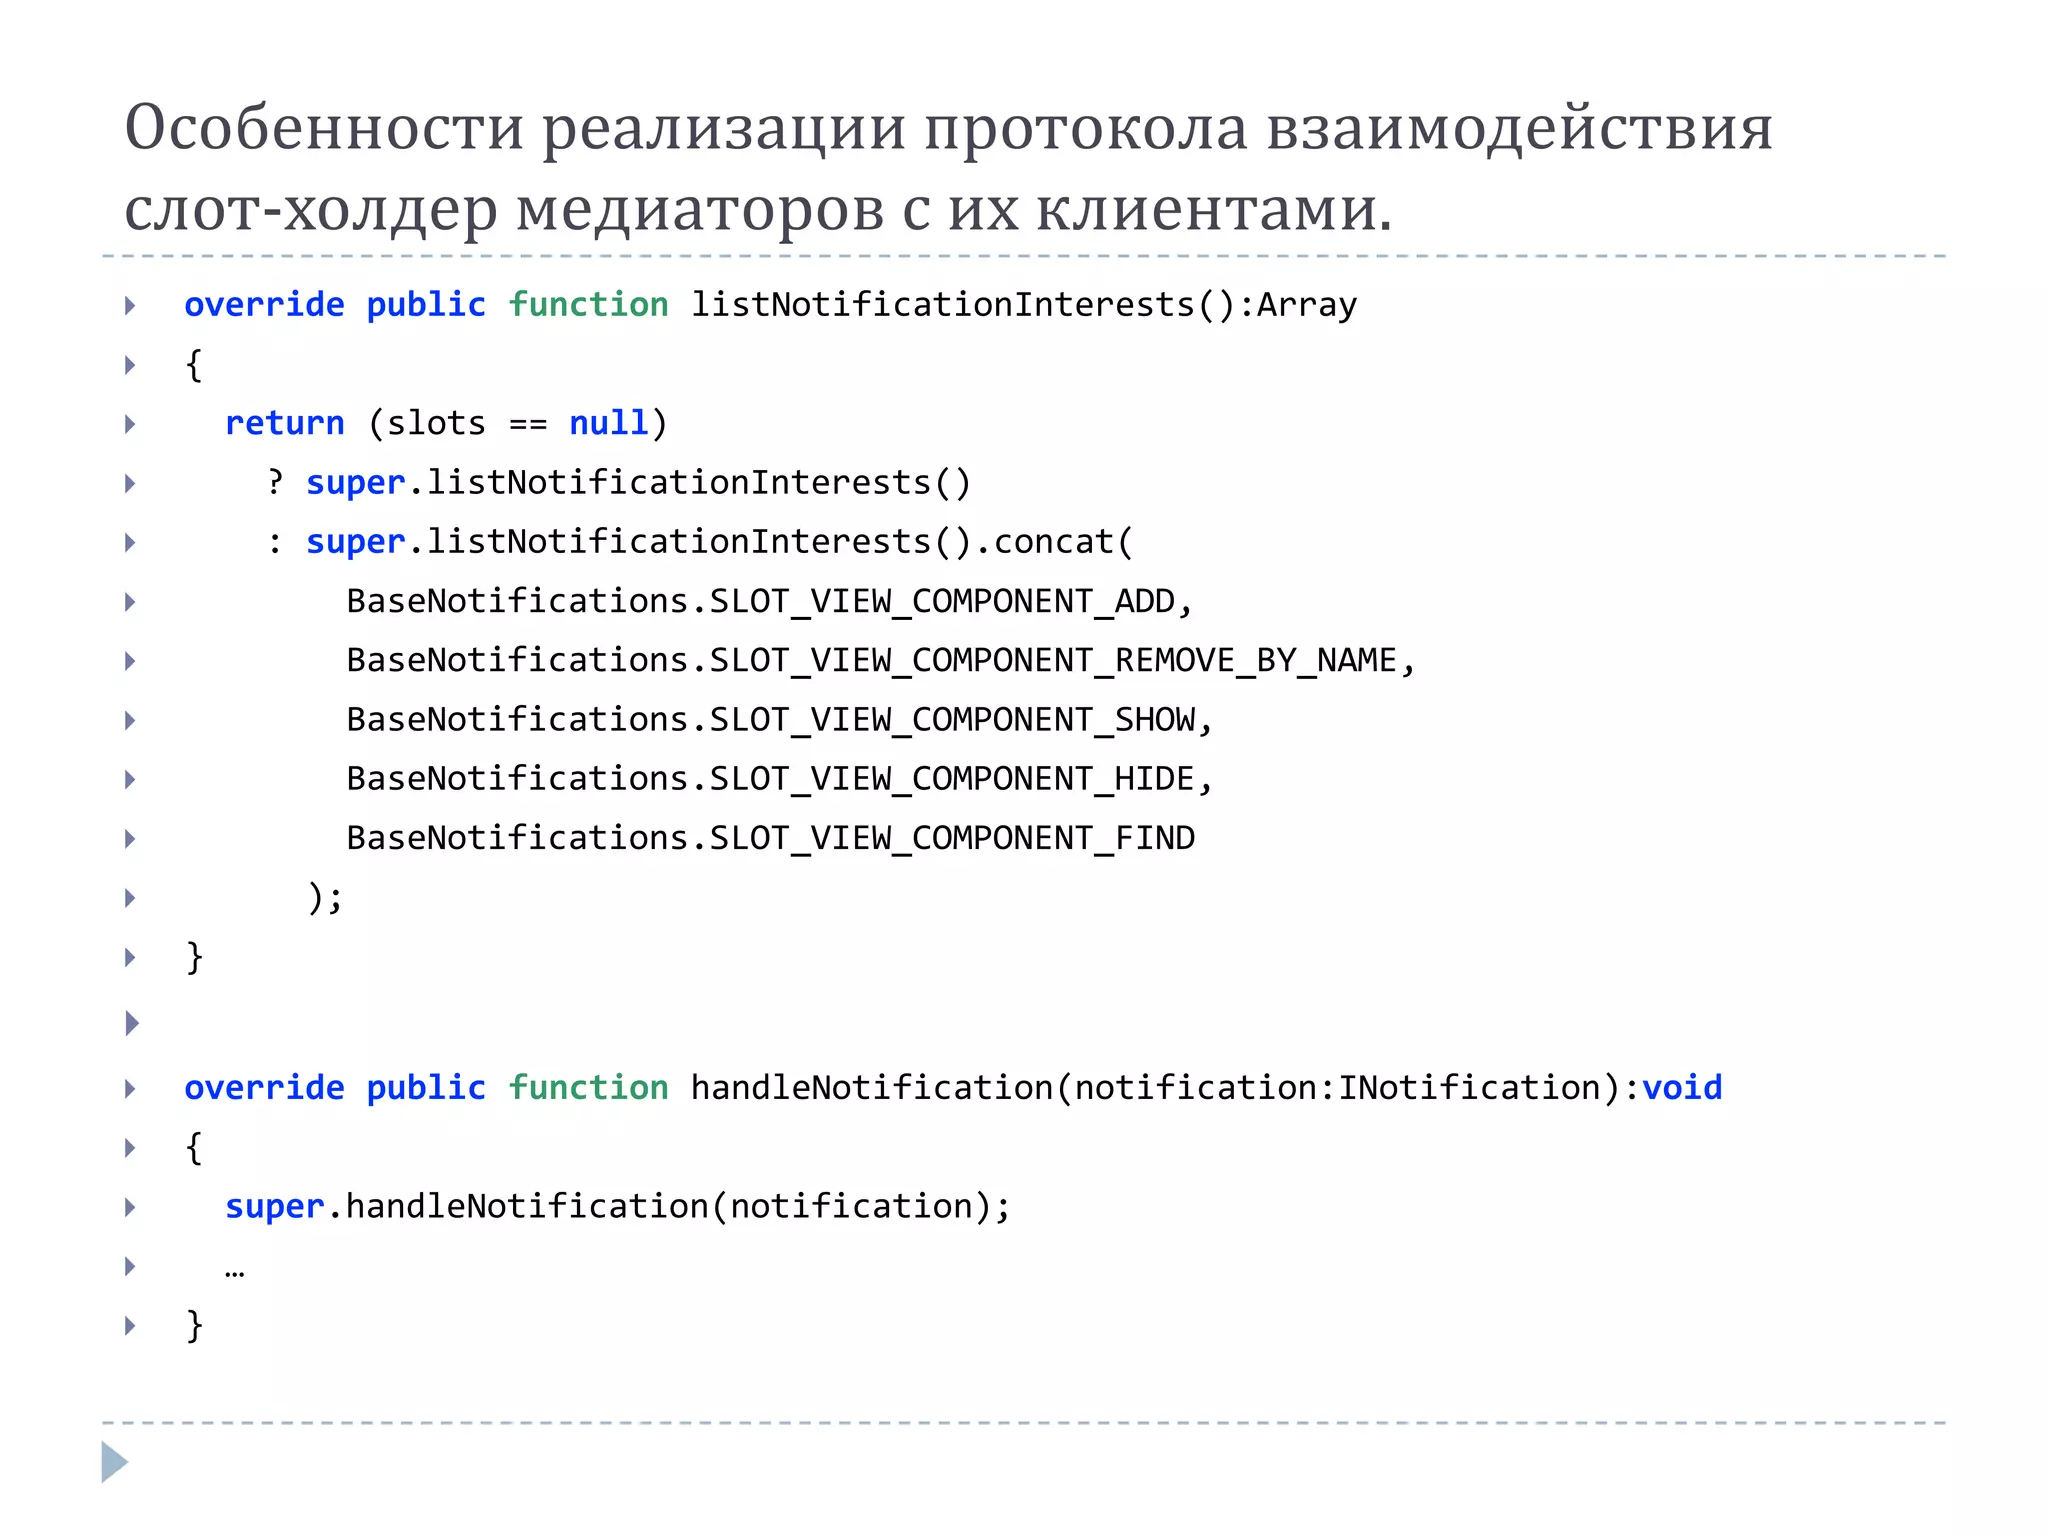Click the 'INotification' parameter type
This screenshot has height=1536, width=2048.
pyautogui.click(x=1470, y=1088)
